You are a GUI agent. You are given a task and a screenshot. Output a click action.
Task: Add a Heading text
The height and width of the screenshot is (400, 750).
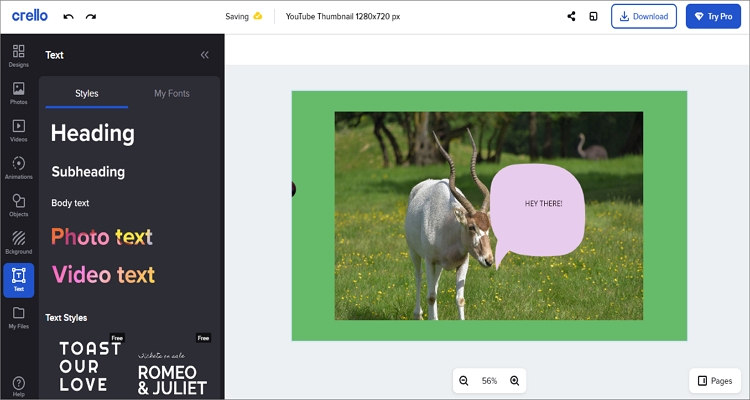coord(93,133)
